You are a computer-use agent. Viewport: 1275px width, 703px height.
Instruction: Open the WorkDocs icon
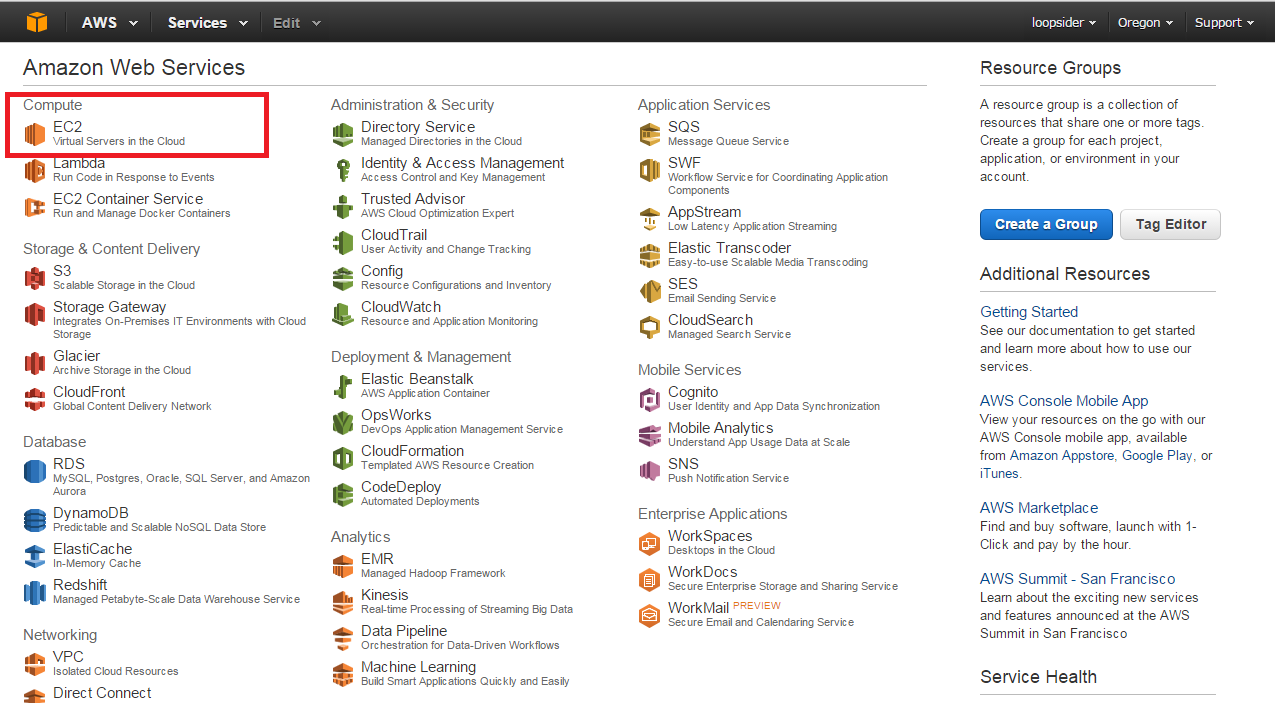coord(650,579)
